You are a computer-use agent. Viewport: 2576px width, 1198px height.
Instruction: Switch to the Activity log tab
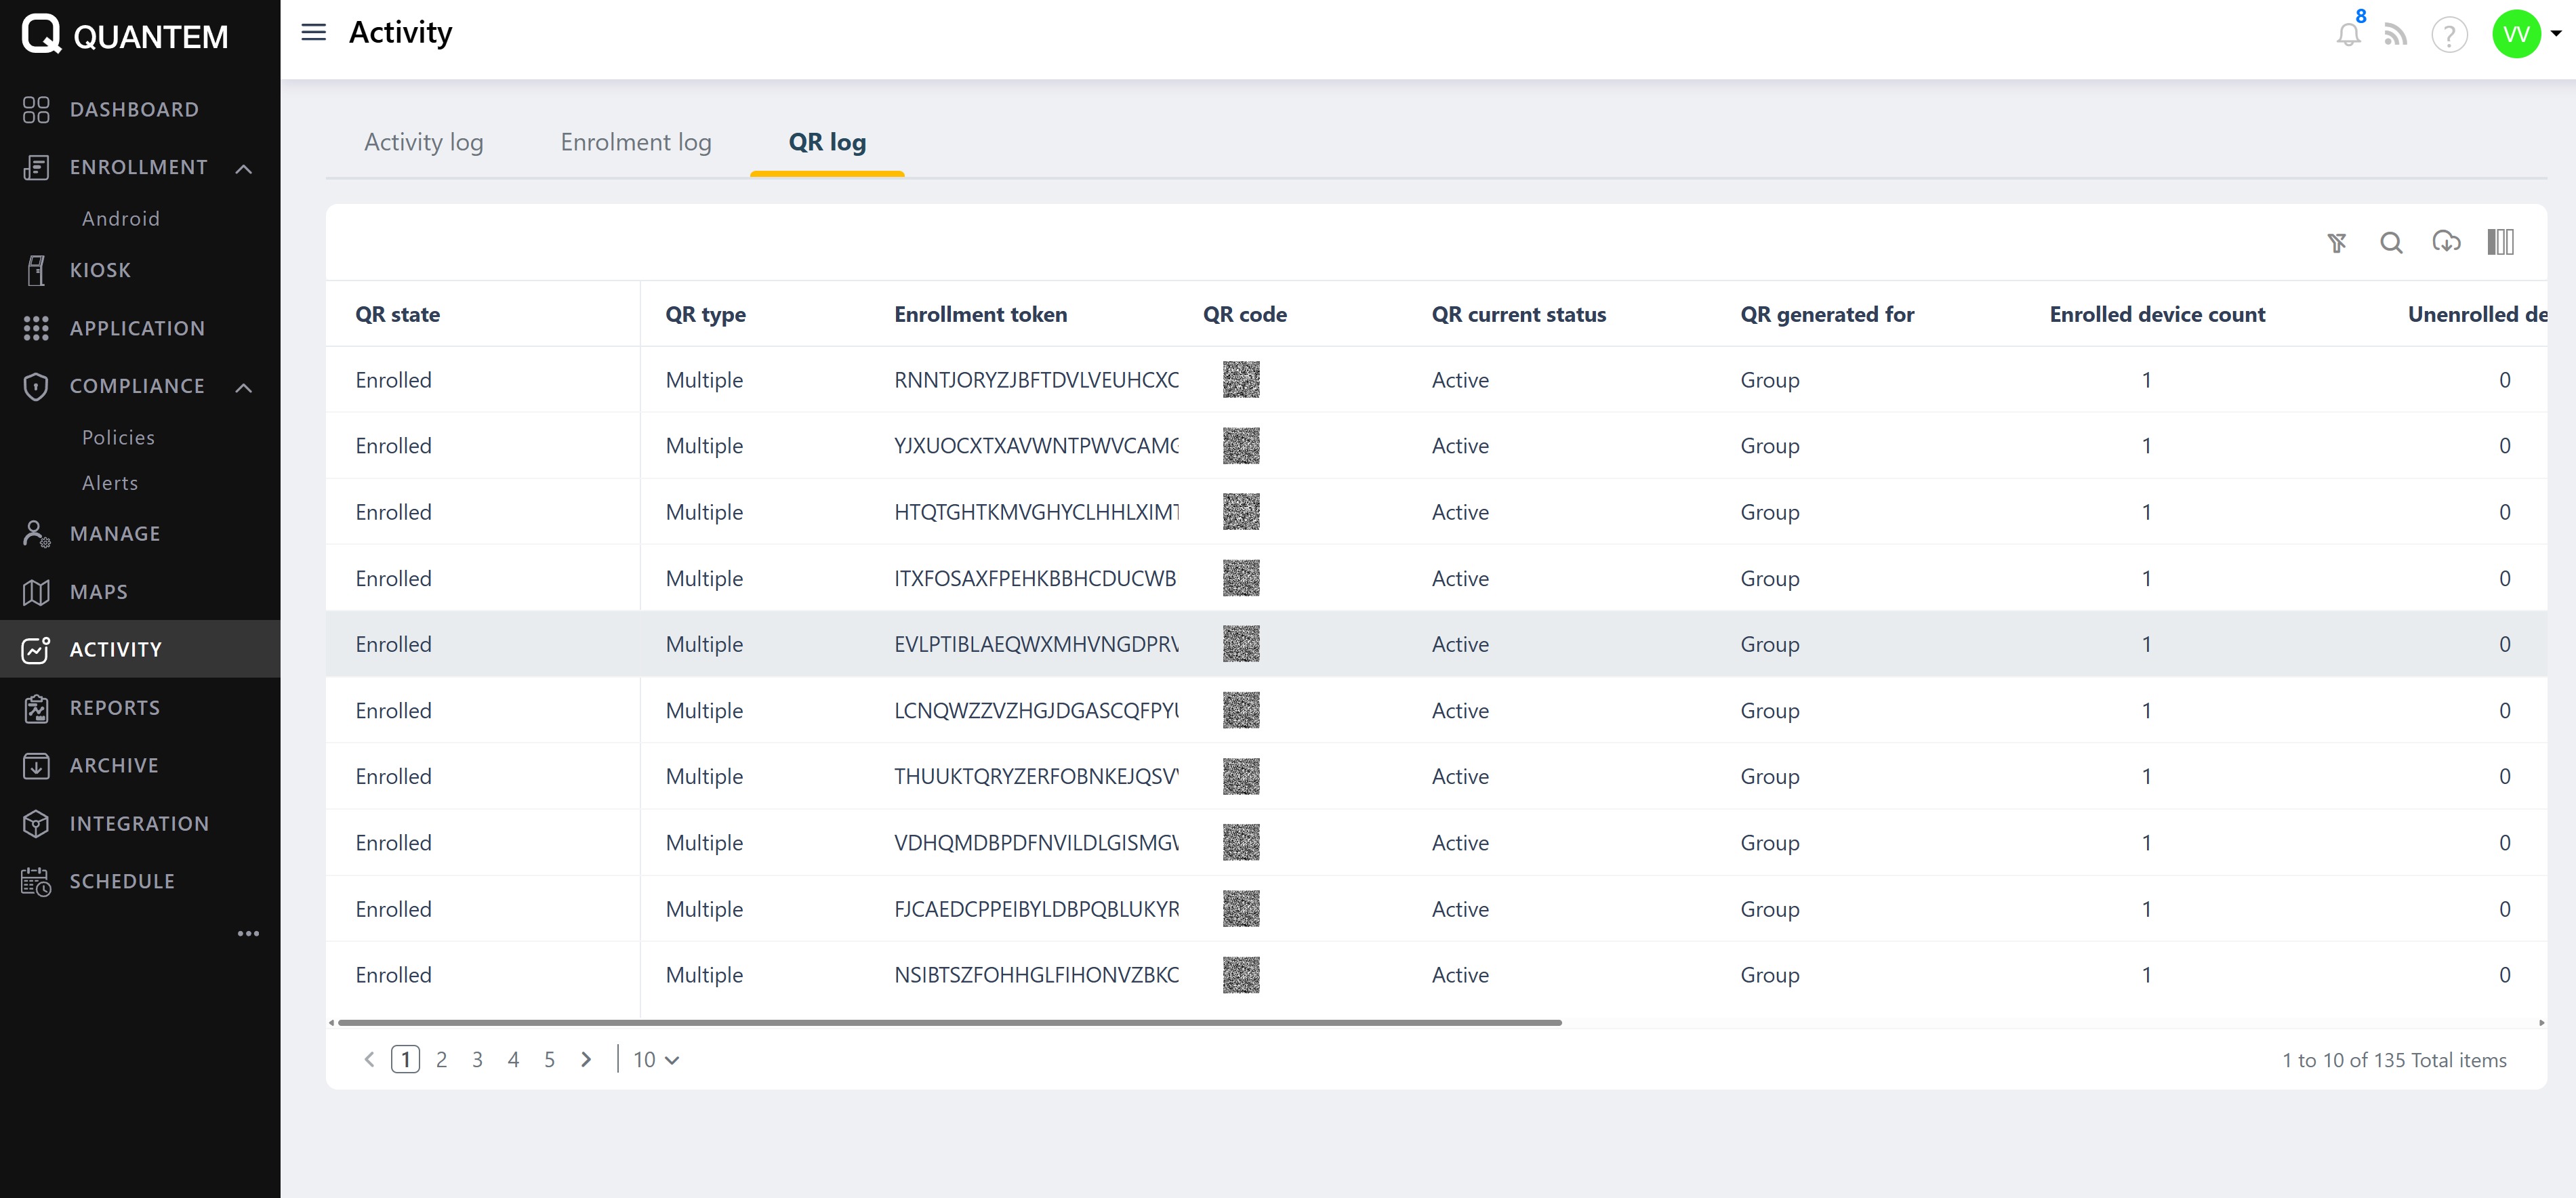tap(424, 142)
